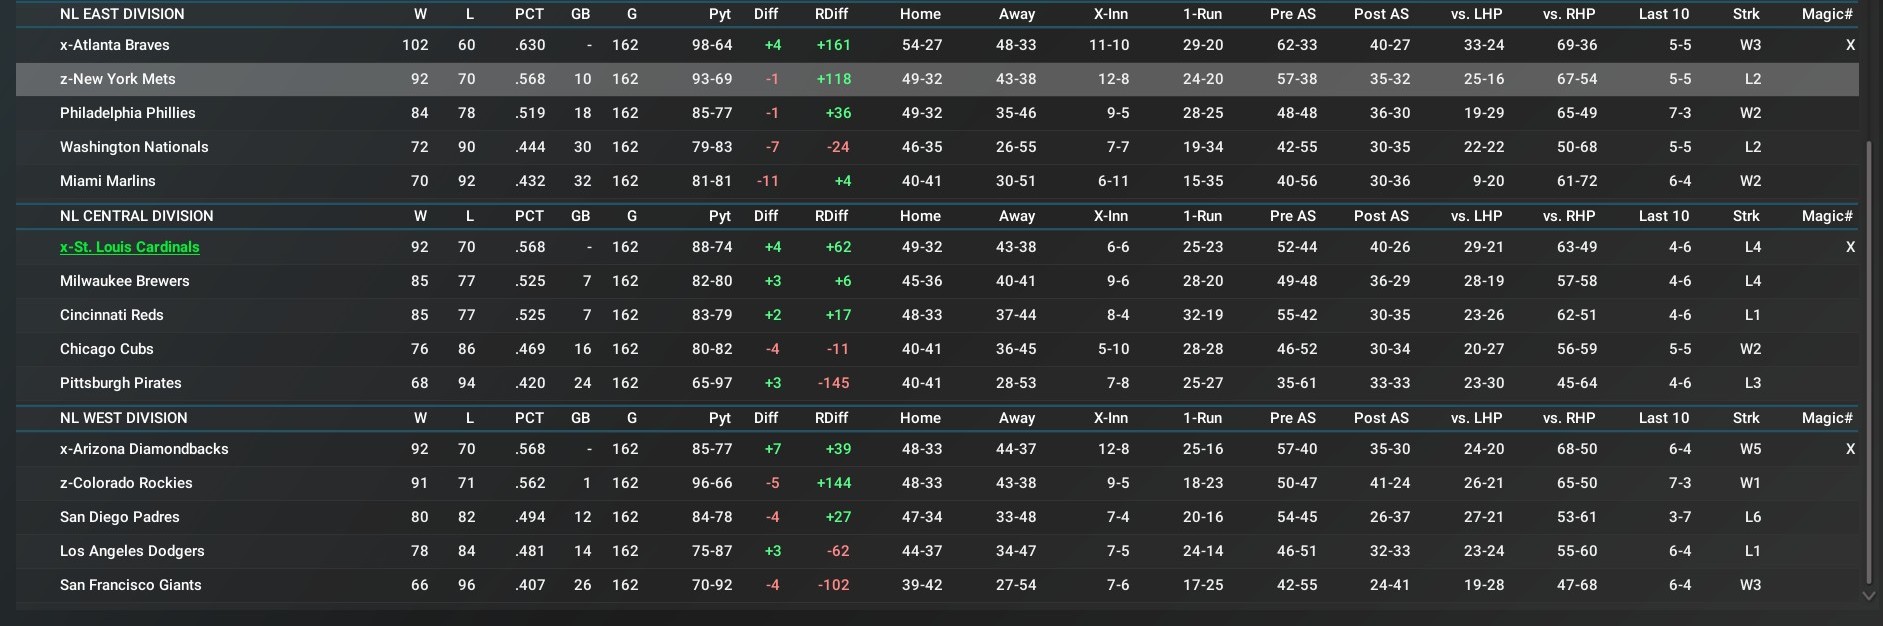Click the NL Central Magic# header
Screen dimensions: 1883x626
coord(1826,216)
